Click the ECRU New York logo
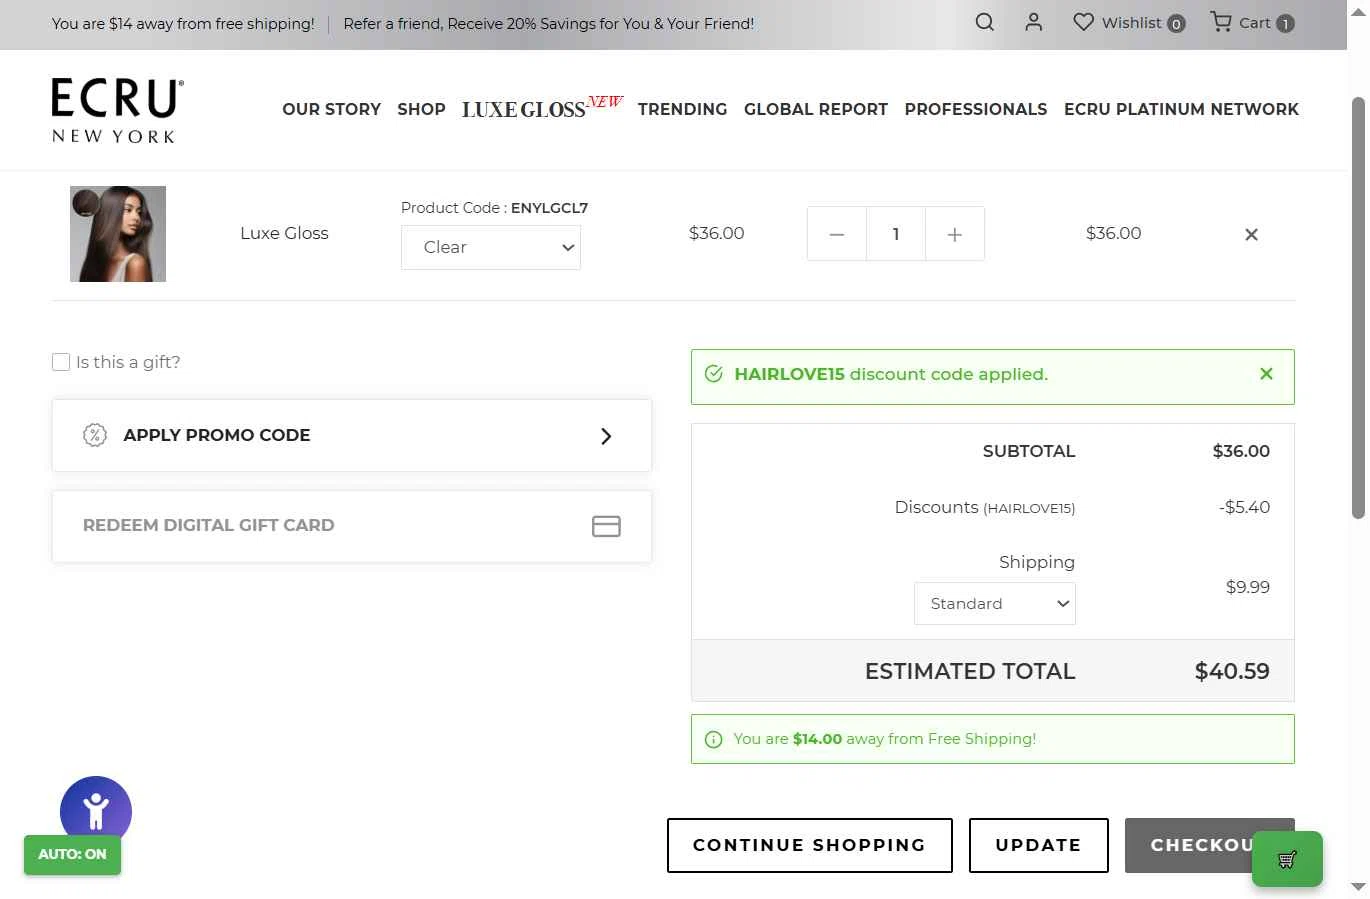The image size is (1370, 899). (117, 110)
